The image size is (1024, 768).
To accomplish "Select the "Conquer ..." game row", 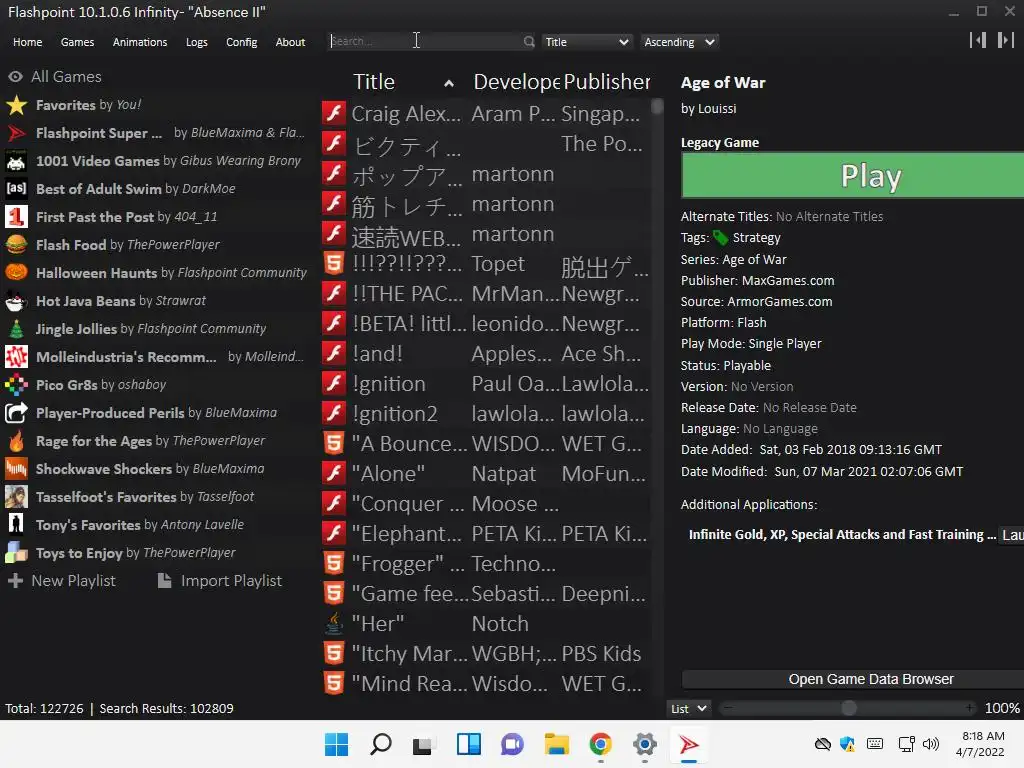I will point(486,504).
